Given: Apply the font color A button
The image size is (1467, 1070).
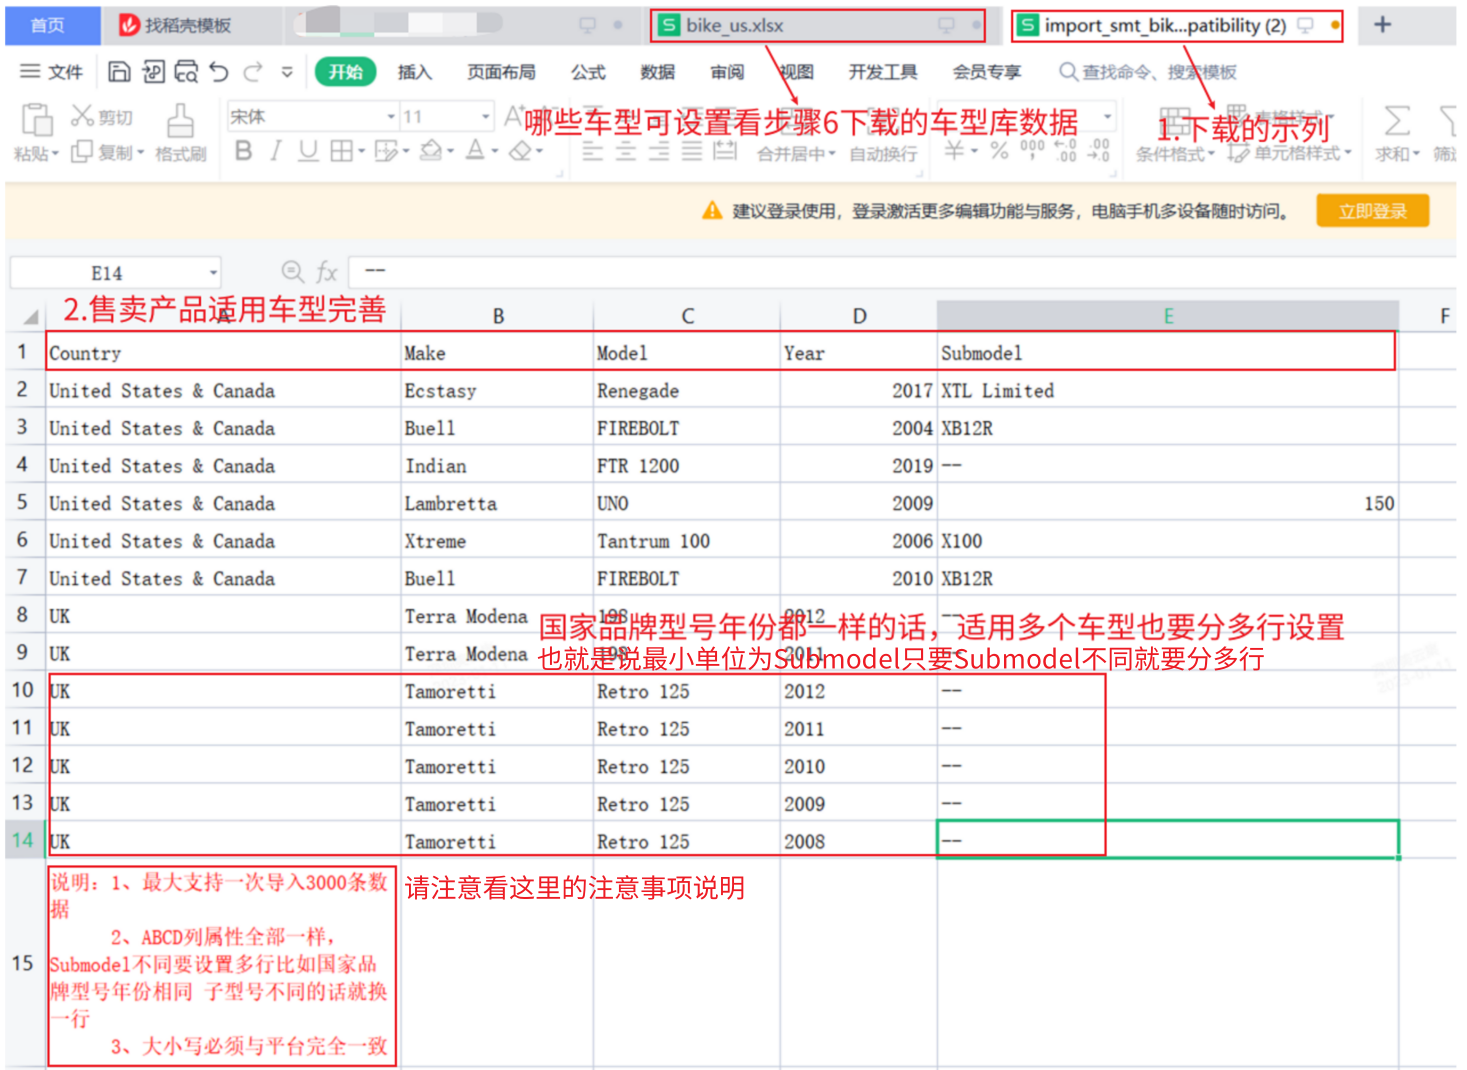Looking at the screenshot, I should click(x=475, y=151).
